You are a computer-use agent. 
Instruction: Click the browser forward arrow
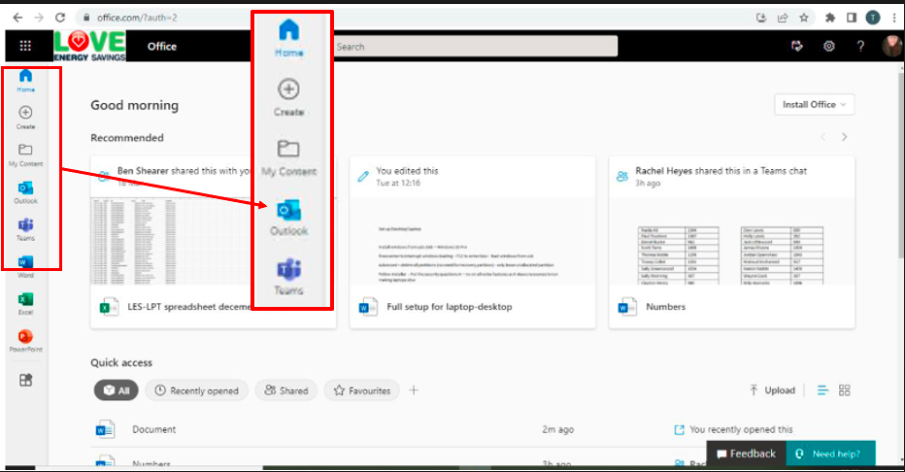coord(39,18)
